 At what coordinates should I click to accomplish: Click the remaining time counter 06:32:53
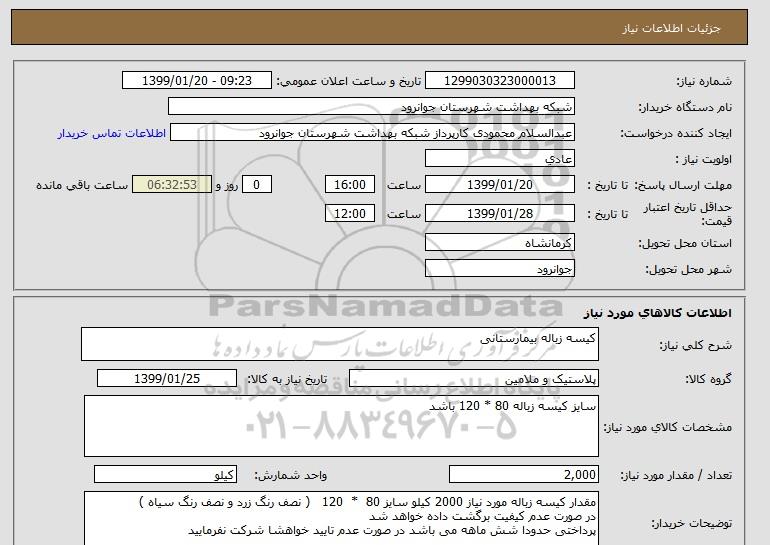pos(172,185)
